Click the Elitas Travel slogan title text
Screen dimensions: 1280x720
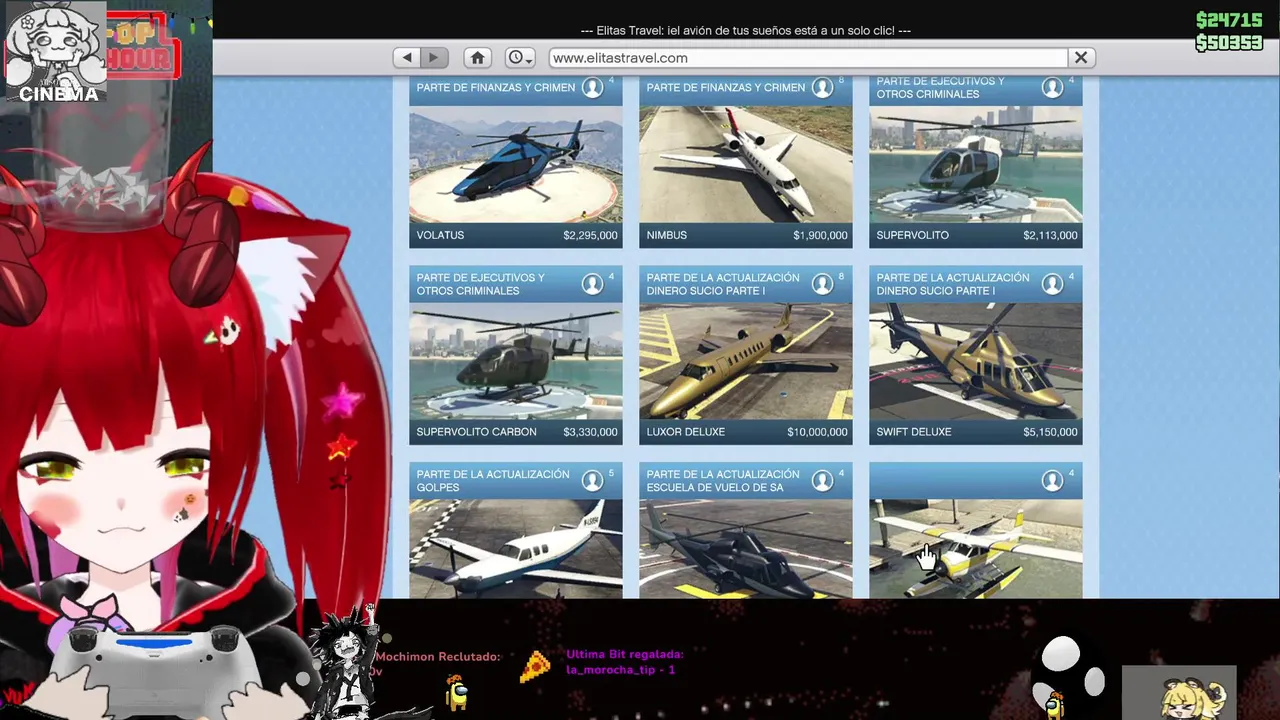746,31
